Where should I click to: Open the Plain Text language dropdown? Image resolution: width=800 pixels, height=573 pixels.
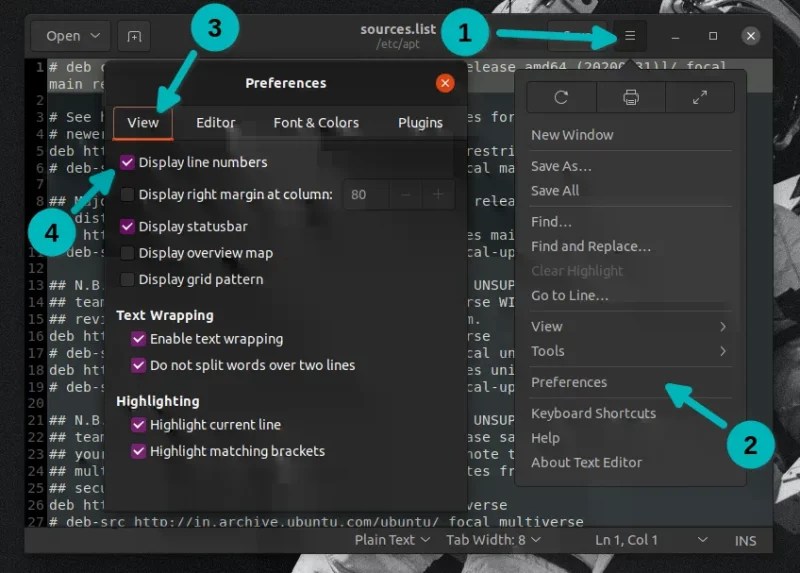coord(392,540)
